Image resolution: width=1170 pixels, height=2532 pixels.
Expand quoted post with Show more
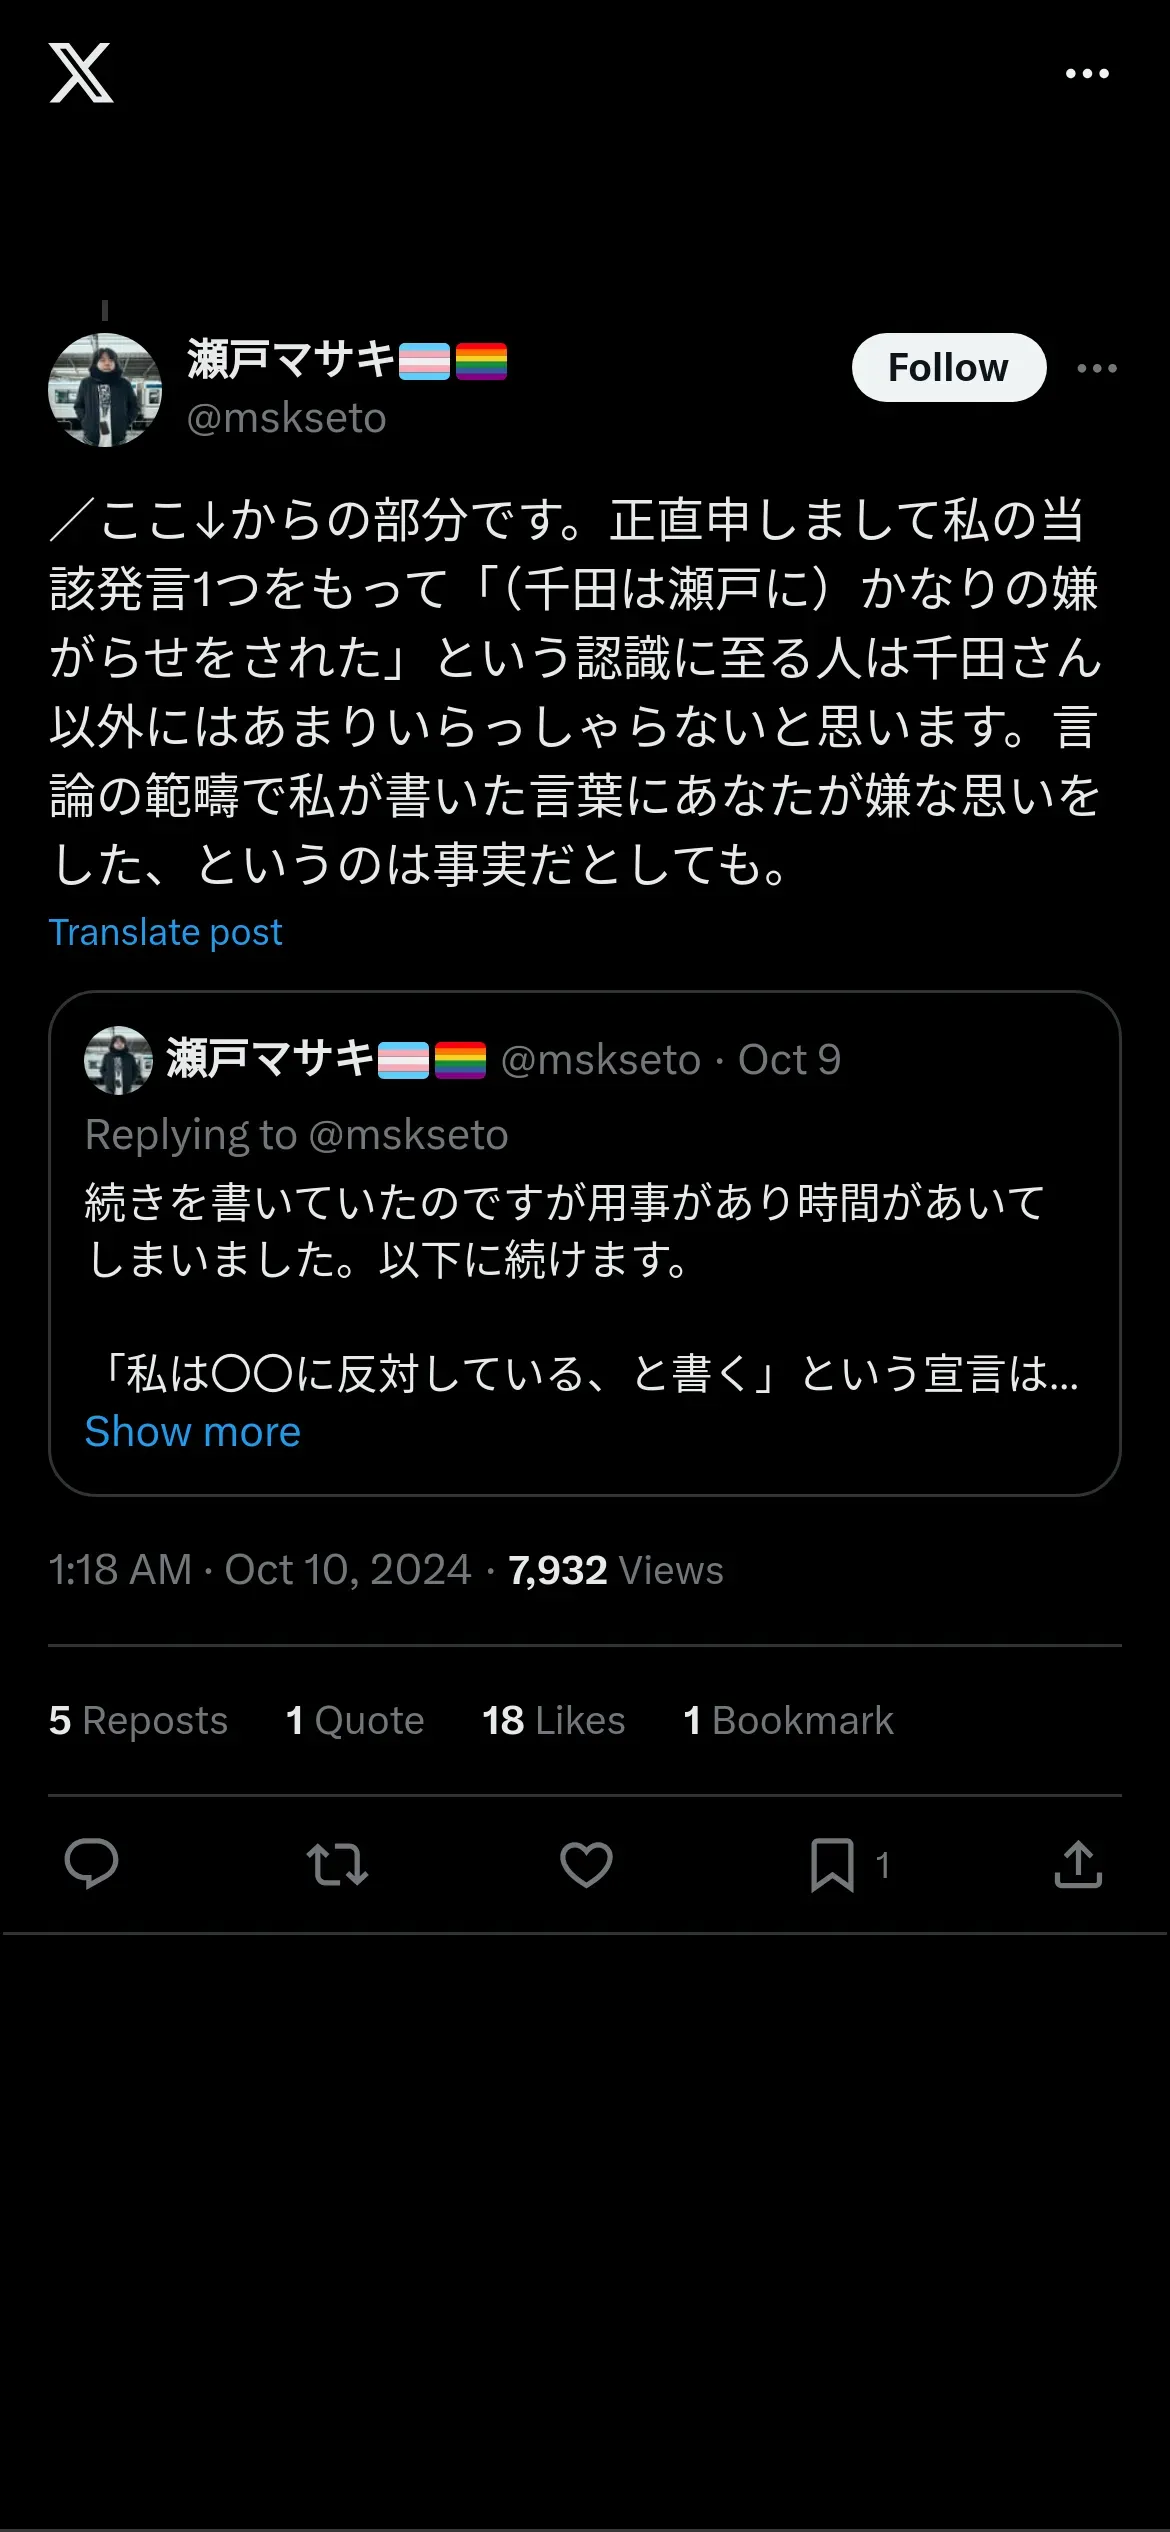(x=193, y=1432)
